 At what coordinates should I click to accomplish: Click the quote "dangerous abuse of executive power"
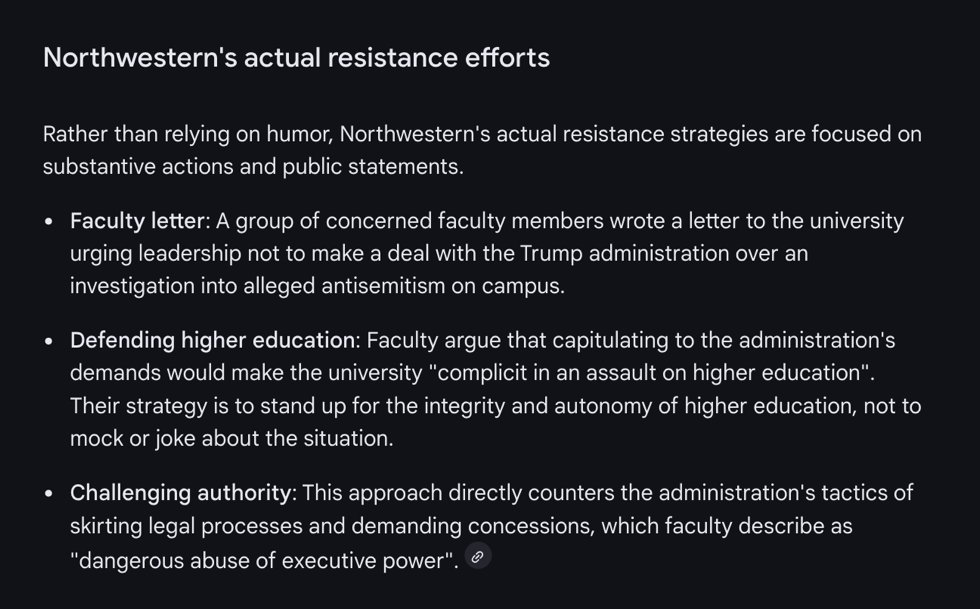pyautogui.click(x=263, y=560)
